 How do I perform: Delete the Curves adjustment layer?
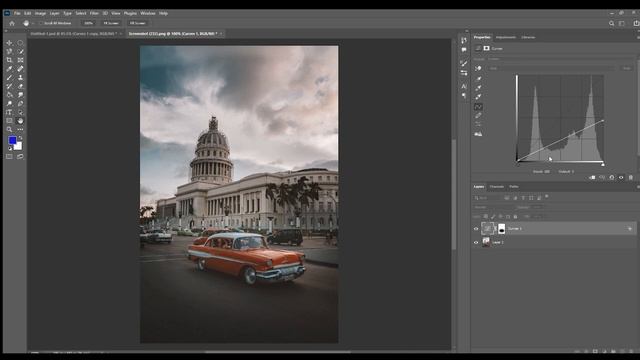[x=631, y=178]
